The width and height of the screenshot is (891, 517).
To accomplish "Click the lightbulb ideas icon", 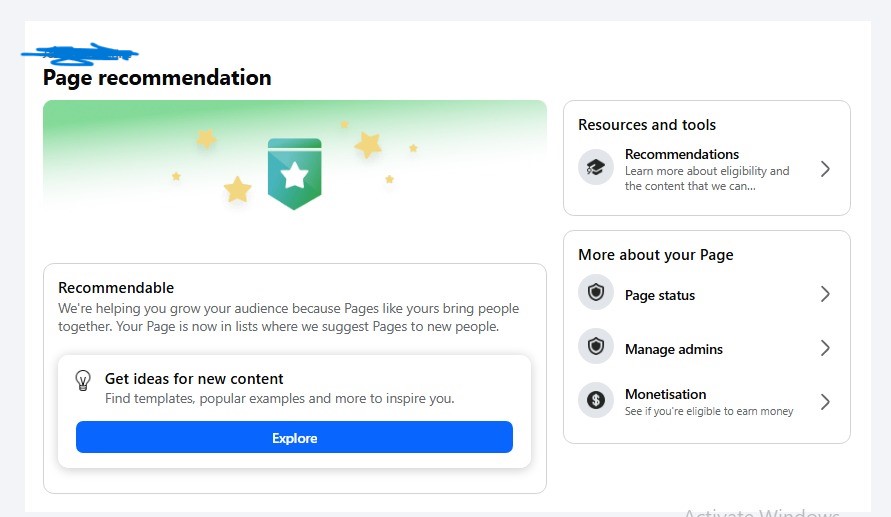I will coord(84,381).
